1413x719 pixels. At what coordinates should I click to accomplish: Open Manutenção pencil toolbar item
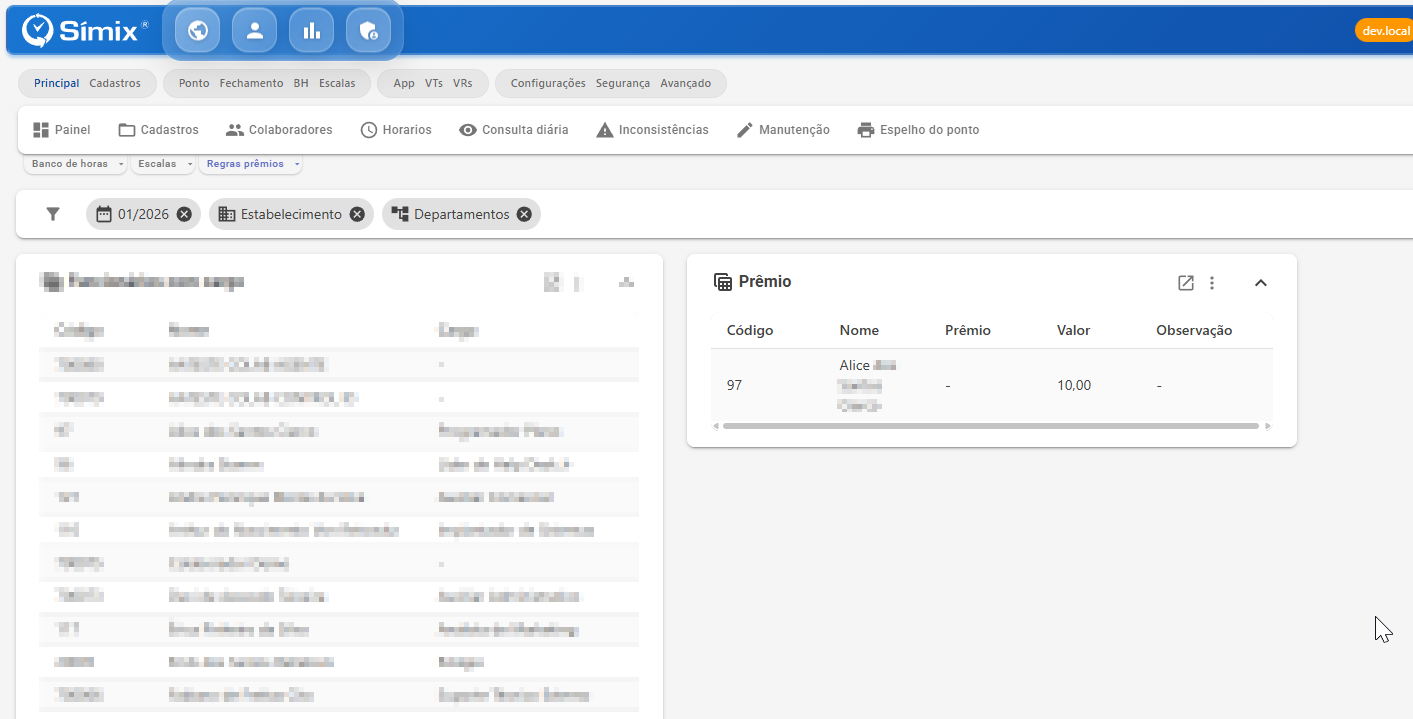pos(783,130)
